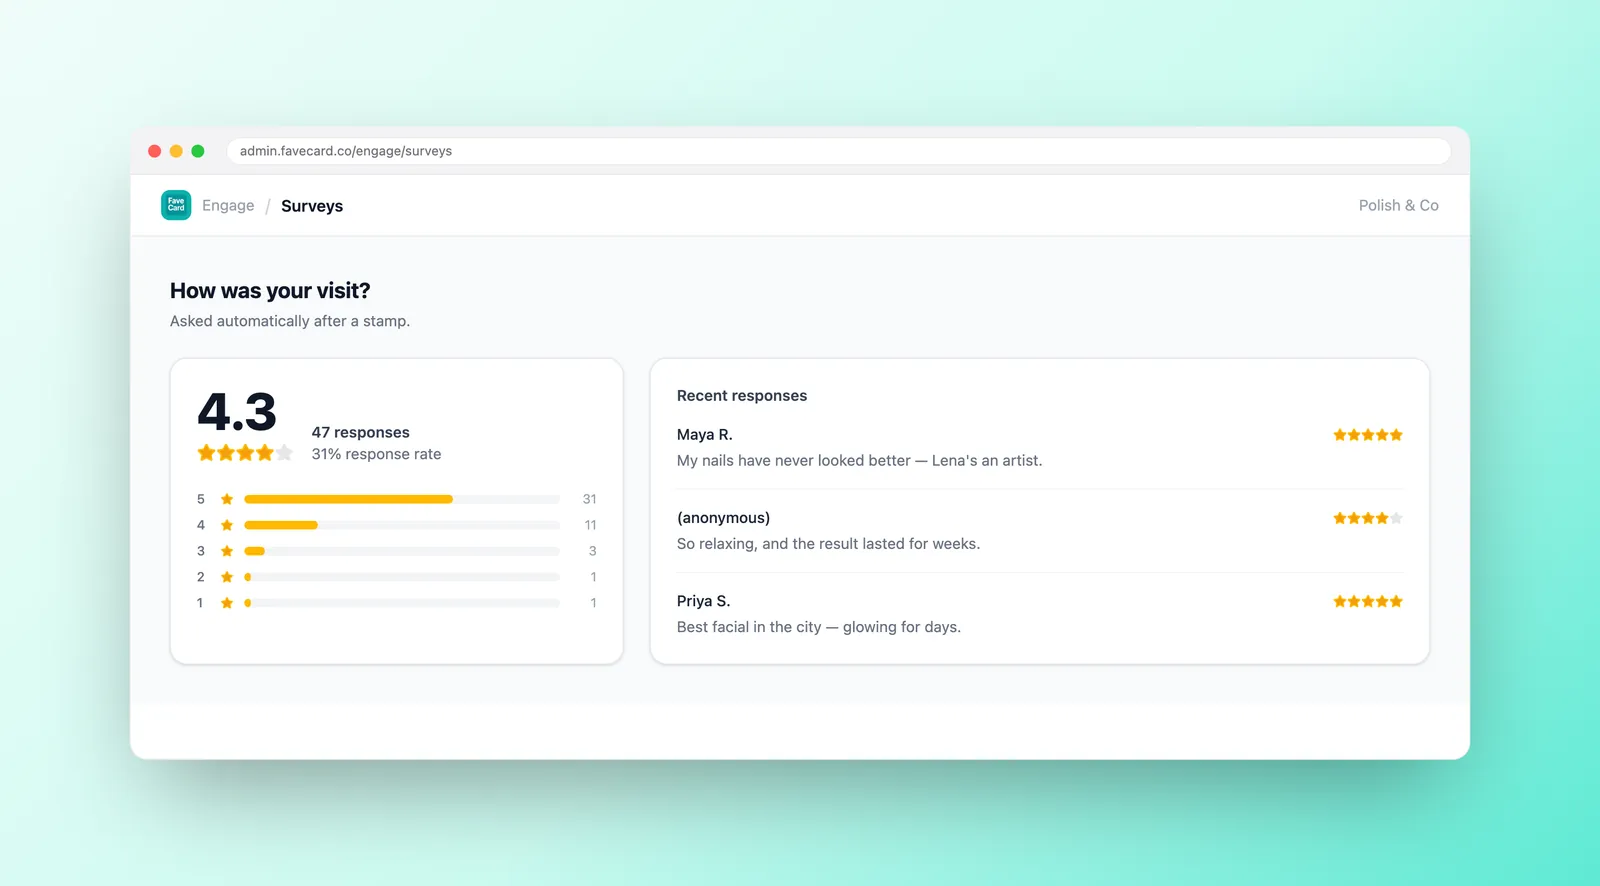Click the 3-star progress bar with 3 responses
Image resolution: width=1600 pixels, height=886 pixels.
[x=402, y=551]
